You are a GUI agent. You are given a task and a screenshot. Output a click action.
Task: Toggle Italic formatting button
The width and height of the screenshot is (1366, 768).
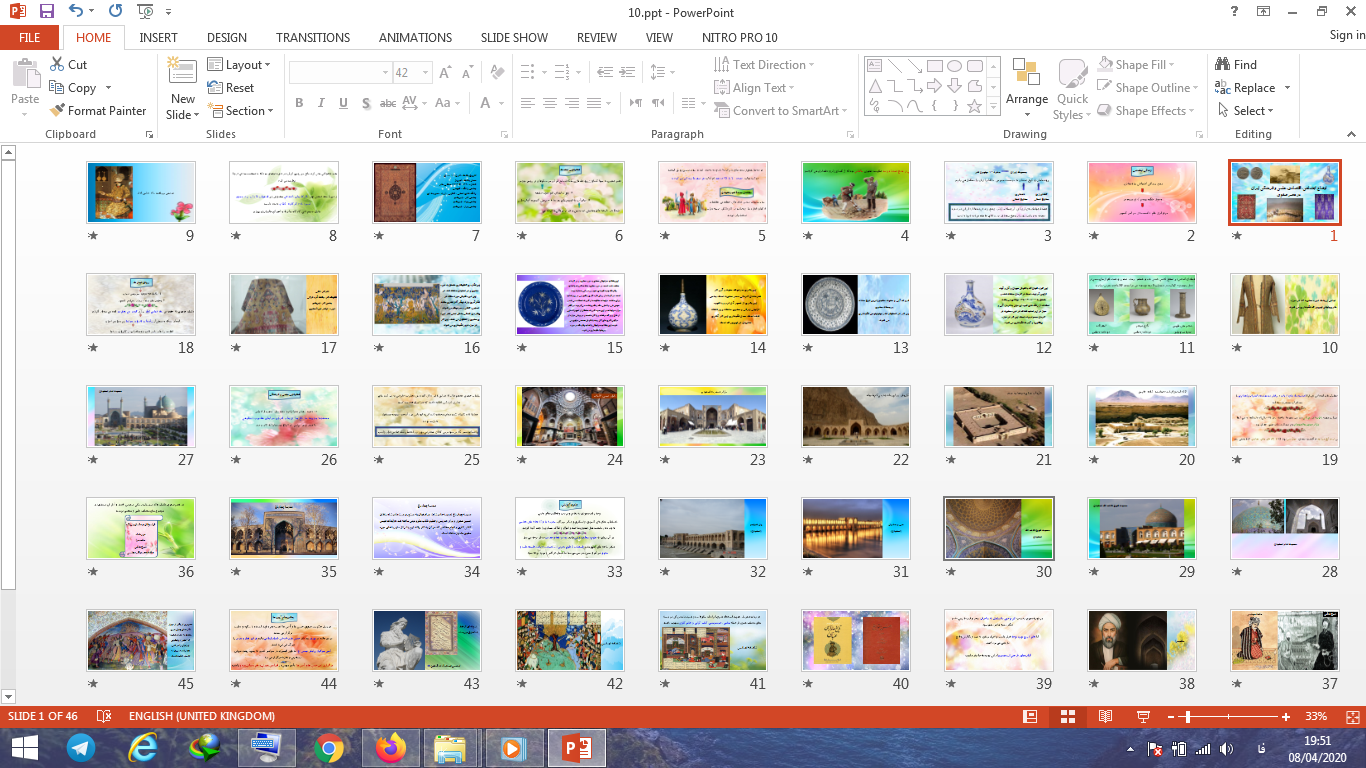pos(321,103)
